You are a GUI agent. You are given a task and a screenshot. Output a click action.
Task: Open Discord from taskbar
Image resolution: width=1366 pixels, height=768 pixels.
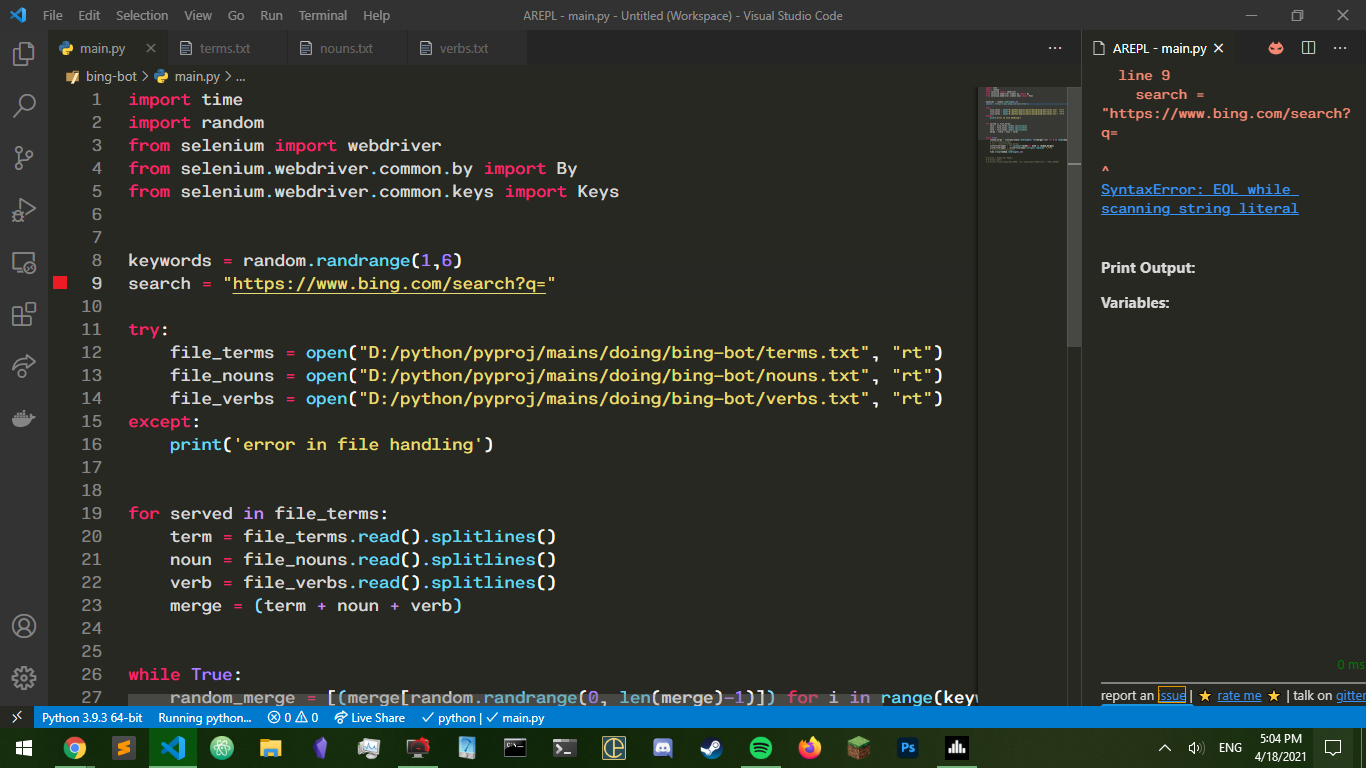point(662,748)
